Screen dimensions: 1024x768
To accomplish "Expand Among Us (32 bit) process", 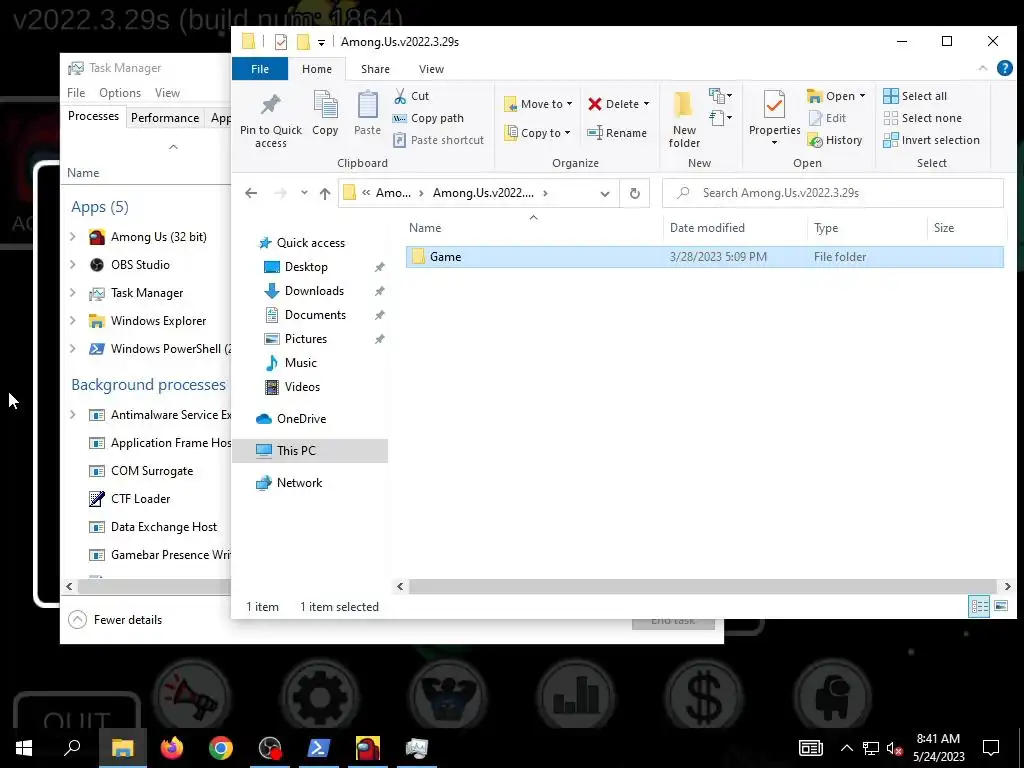I will coord(73,236).
